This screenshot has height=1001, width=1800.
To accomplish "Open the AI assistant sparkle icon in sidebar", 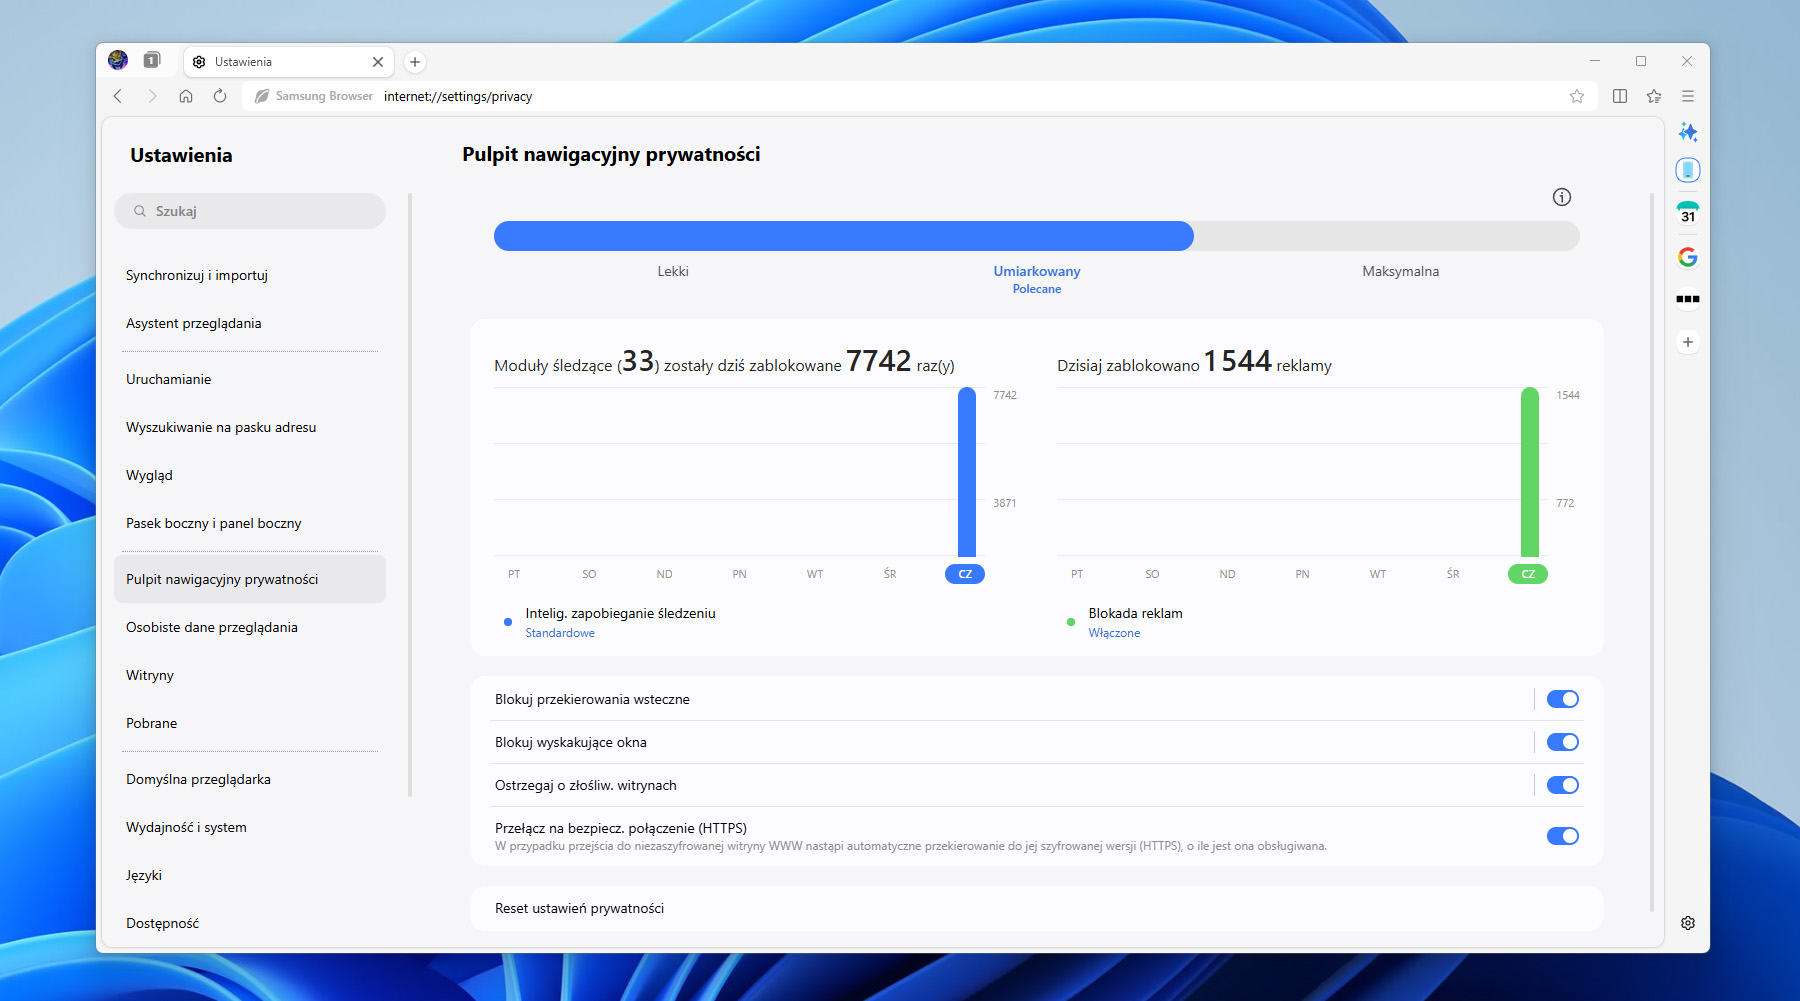I will [x=1688, y=132].
